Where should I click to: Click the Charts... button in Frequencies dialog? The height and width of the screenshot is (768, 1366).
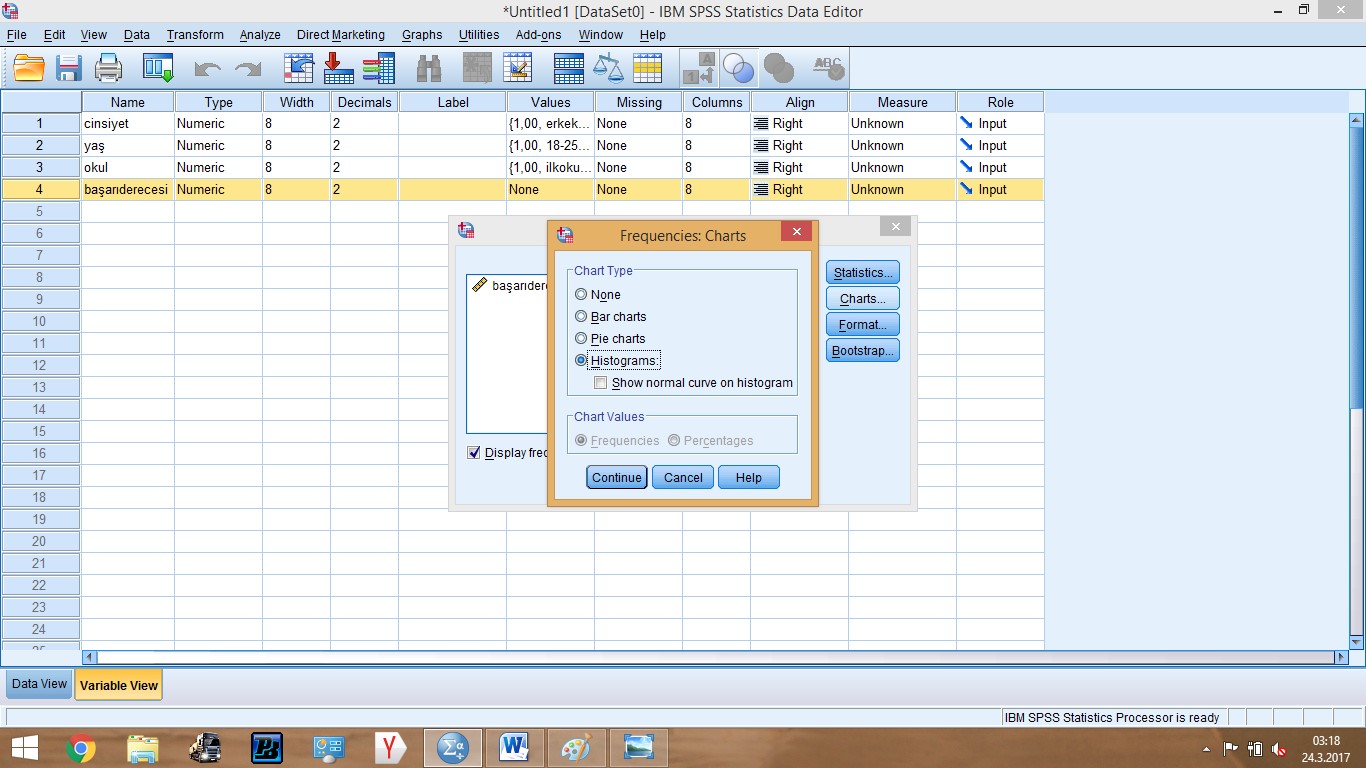click(863, 299)
